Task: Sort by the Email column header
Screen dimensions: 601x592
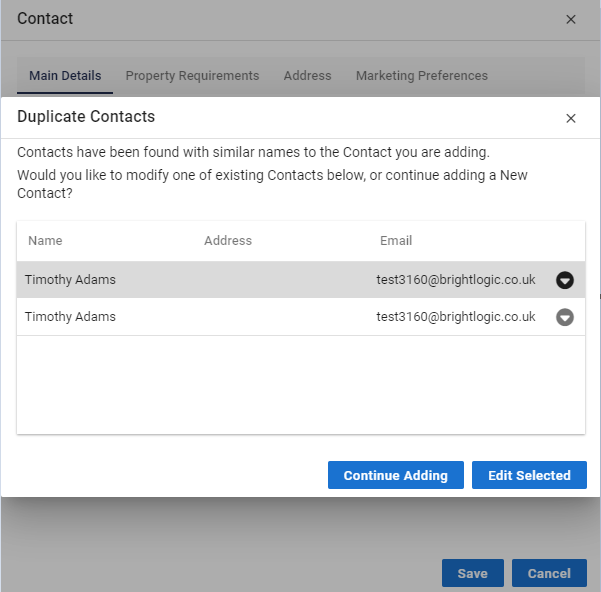Action: 396,241
